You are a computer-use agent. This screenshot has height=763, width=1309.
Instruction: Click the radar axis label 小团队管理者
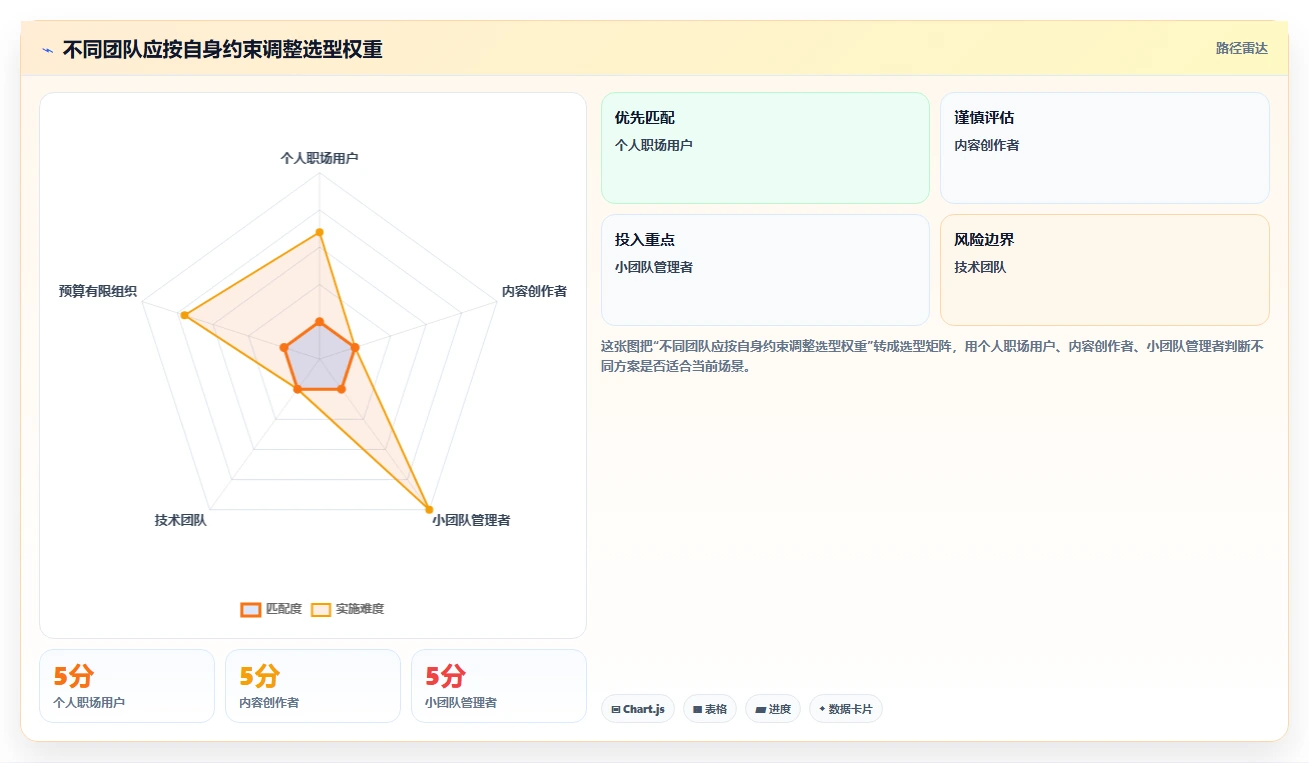pos(471,520)
